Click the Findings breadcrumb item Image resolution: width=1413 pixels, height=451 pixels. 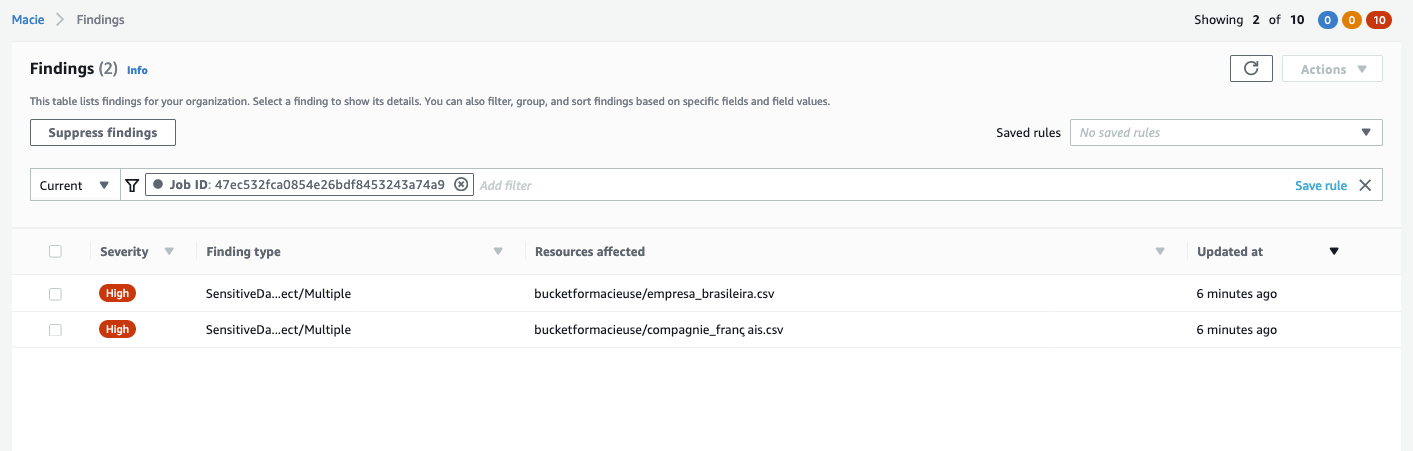101,19
